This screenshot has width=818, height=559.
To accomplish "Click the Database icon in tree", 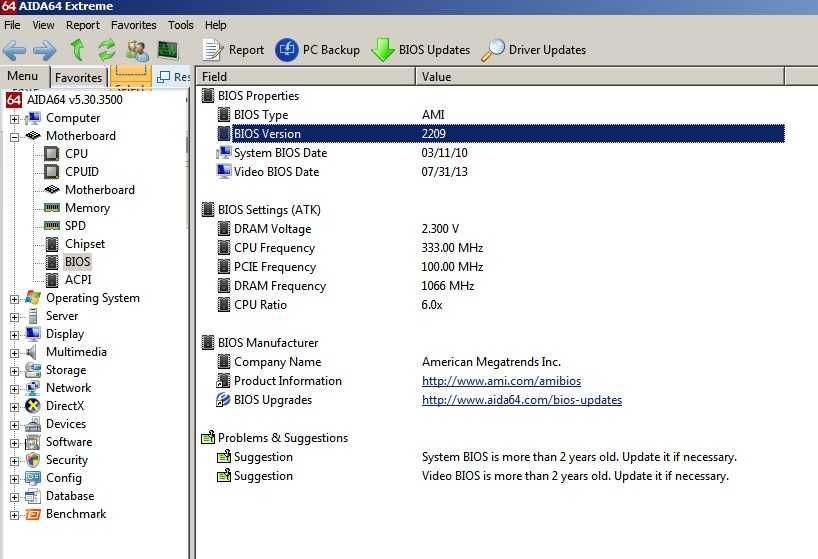I will 33,496.
